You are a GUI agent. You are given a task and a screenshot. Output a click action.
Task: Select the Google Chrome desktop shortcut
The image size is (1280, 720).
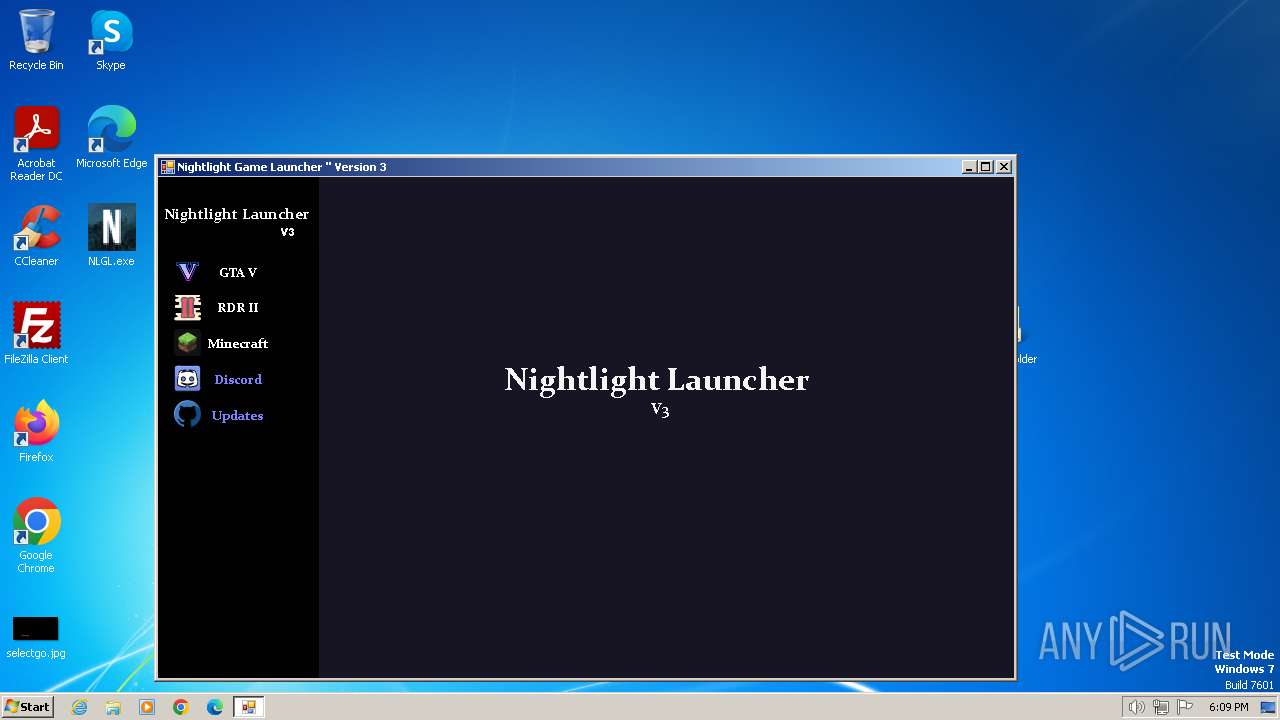[36, 536]
